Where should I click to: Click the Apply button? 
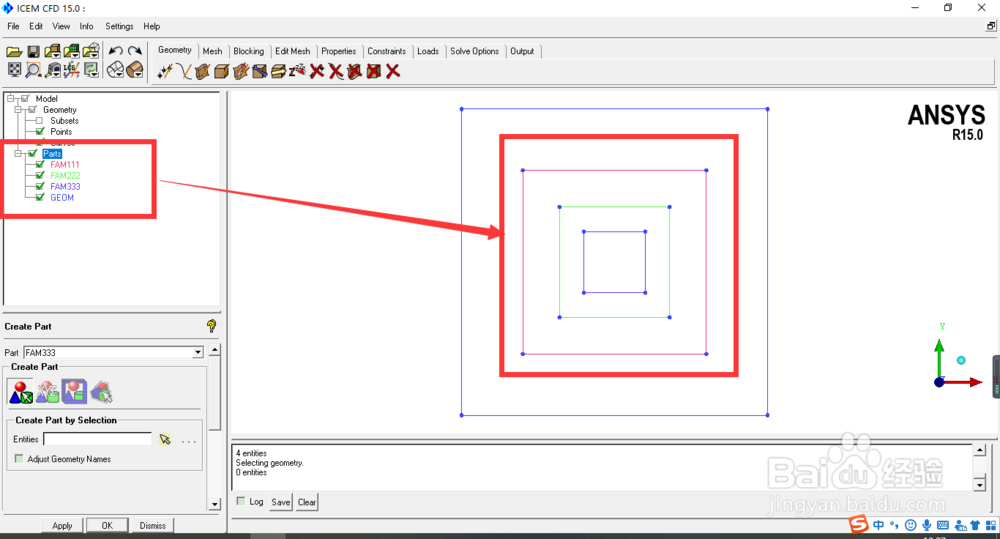point(62,526)
